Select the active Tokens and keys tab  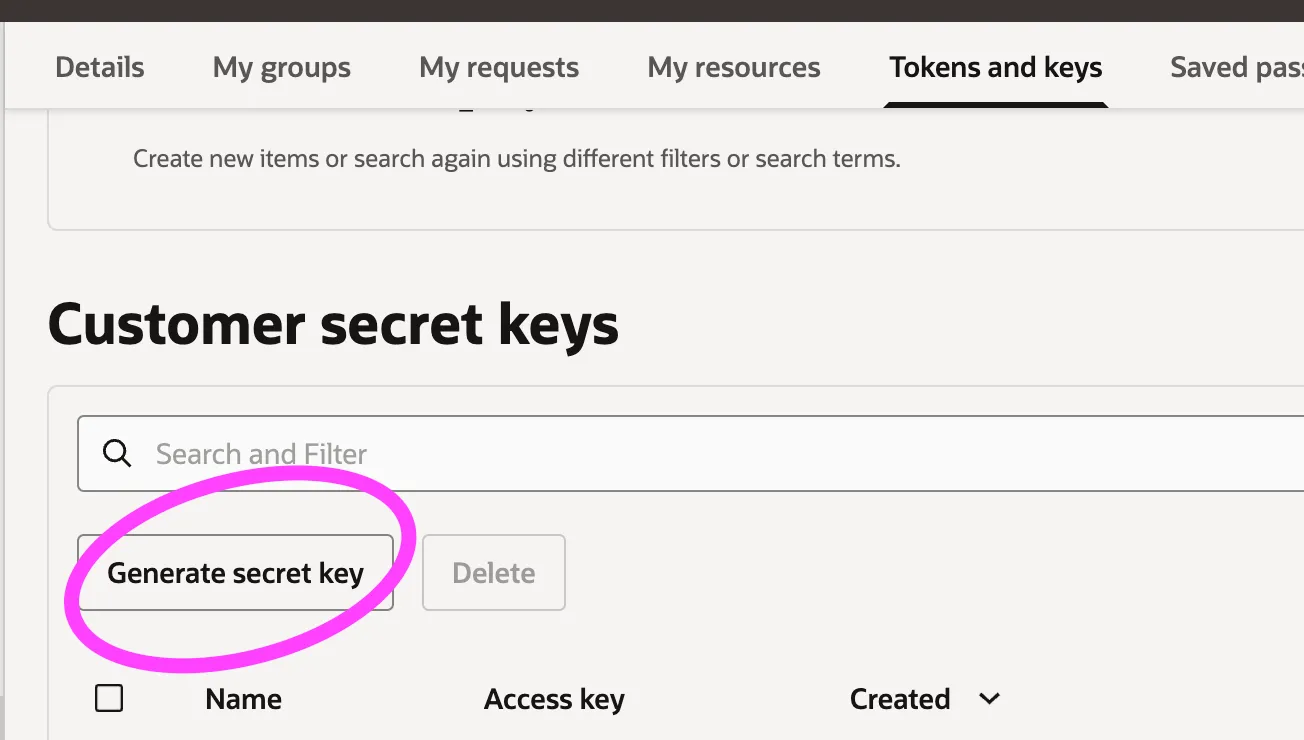point(995,67)
